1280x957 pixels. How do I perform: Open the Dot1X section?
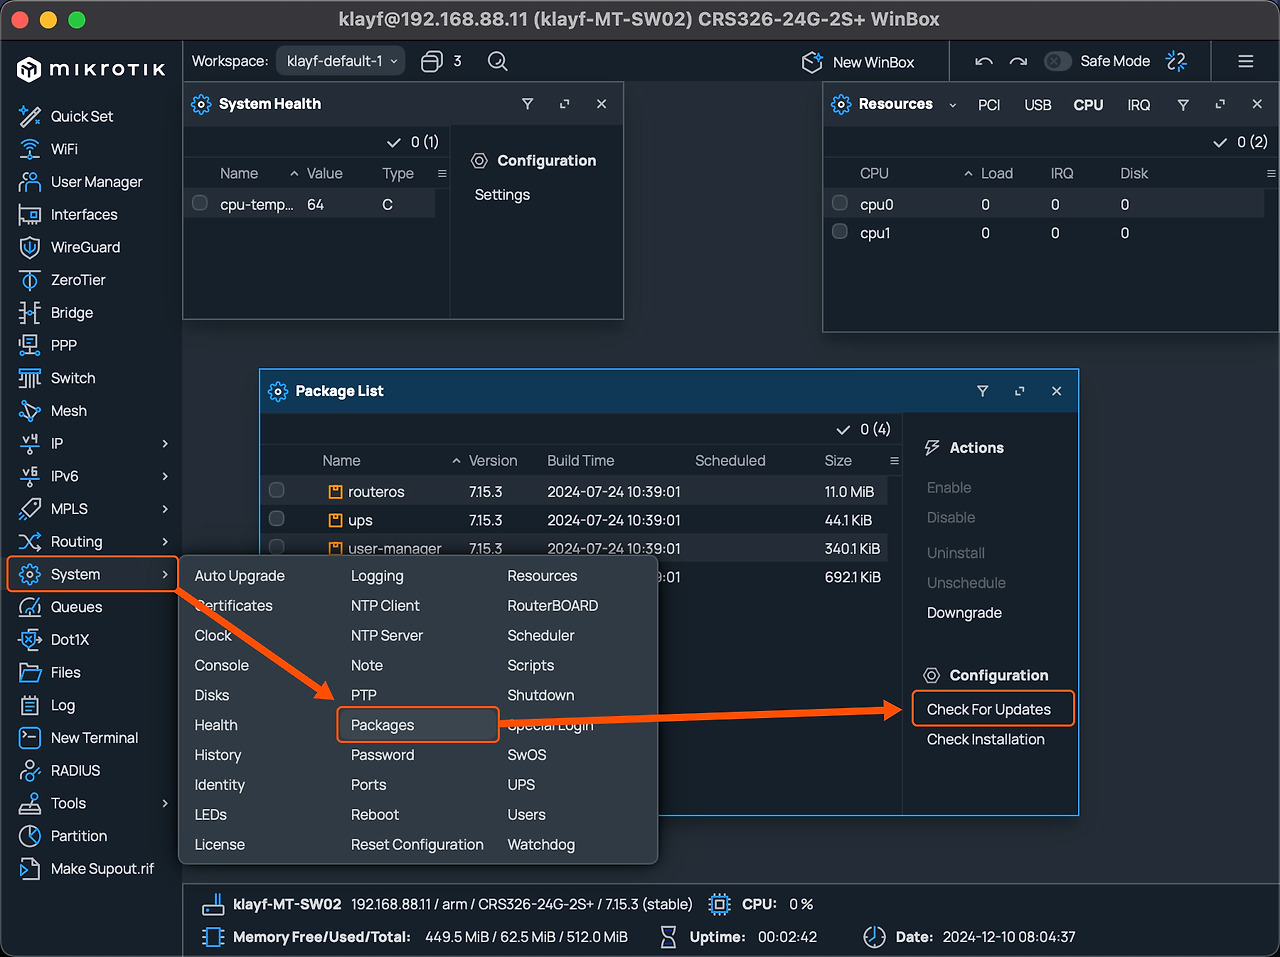tap(70, 640)
